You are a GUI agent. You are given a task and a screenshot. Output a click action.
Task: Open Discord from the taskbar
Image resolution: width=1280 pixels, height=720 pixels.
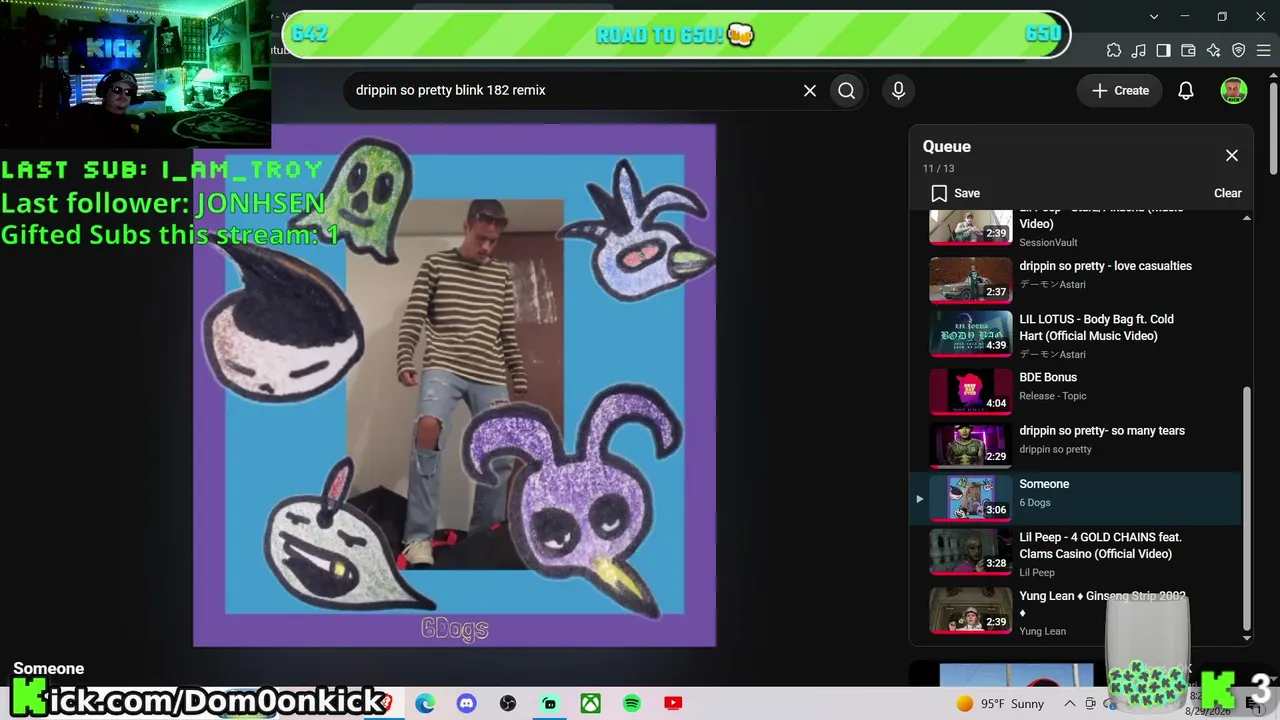466,704
